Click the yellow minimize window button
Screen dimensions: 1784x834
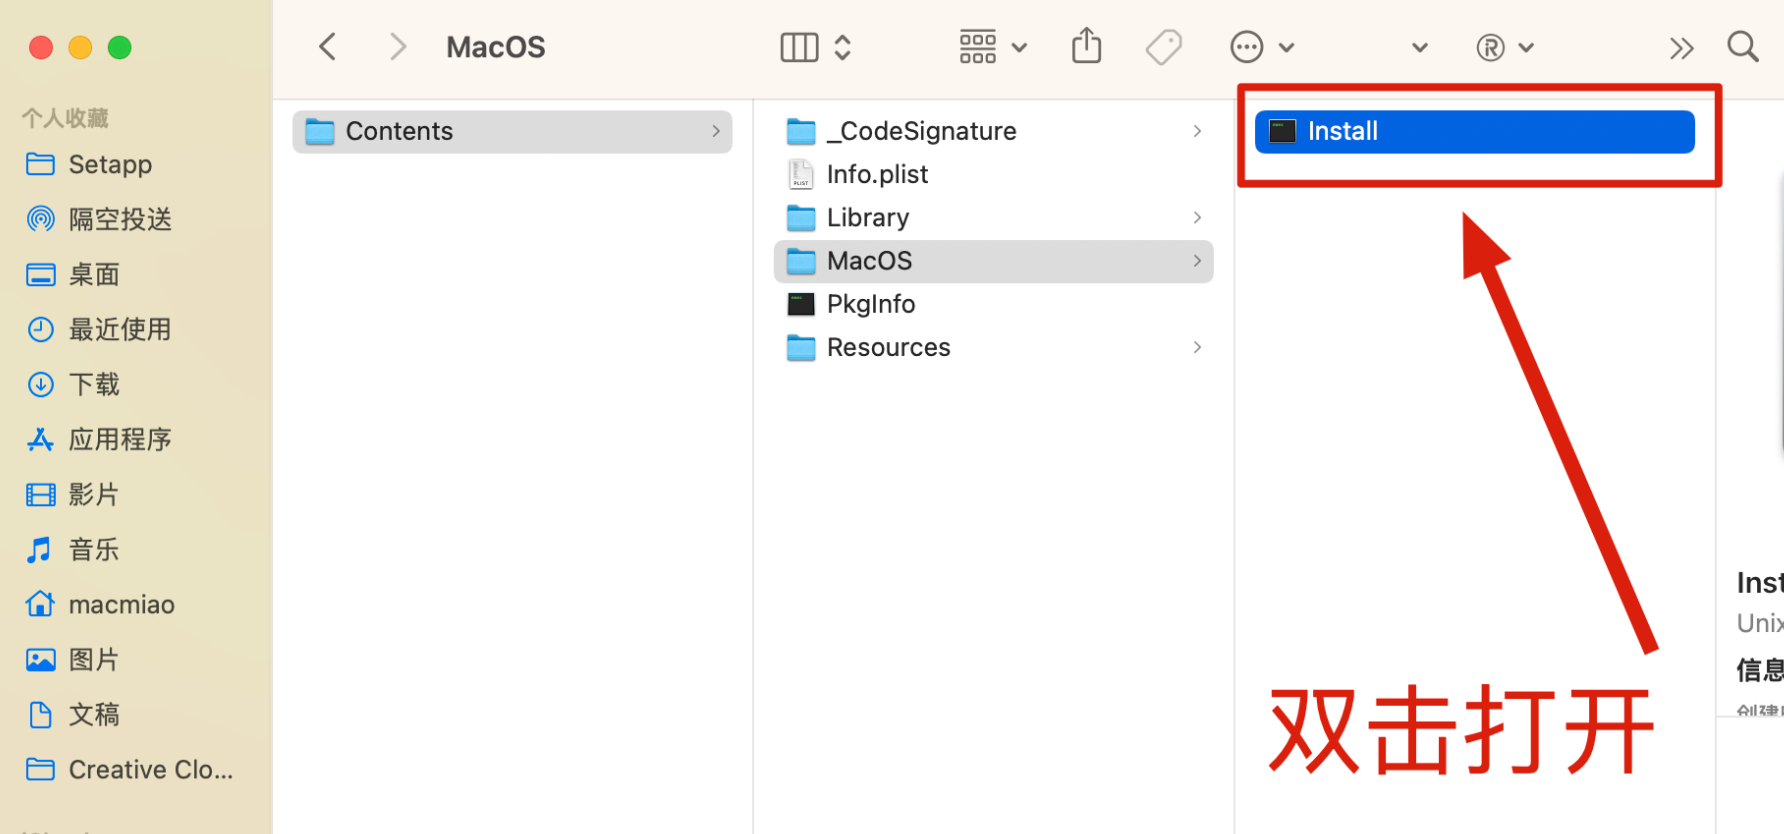[x=80, y=47]
